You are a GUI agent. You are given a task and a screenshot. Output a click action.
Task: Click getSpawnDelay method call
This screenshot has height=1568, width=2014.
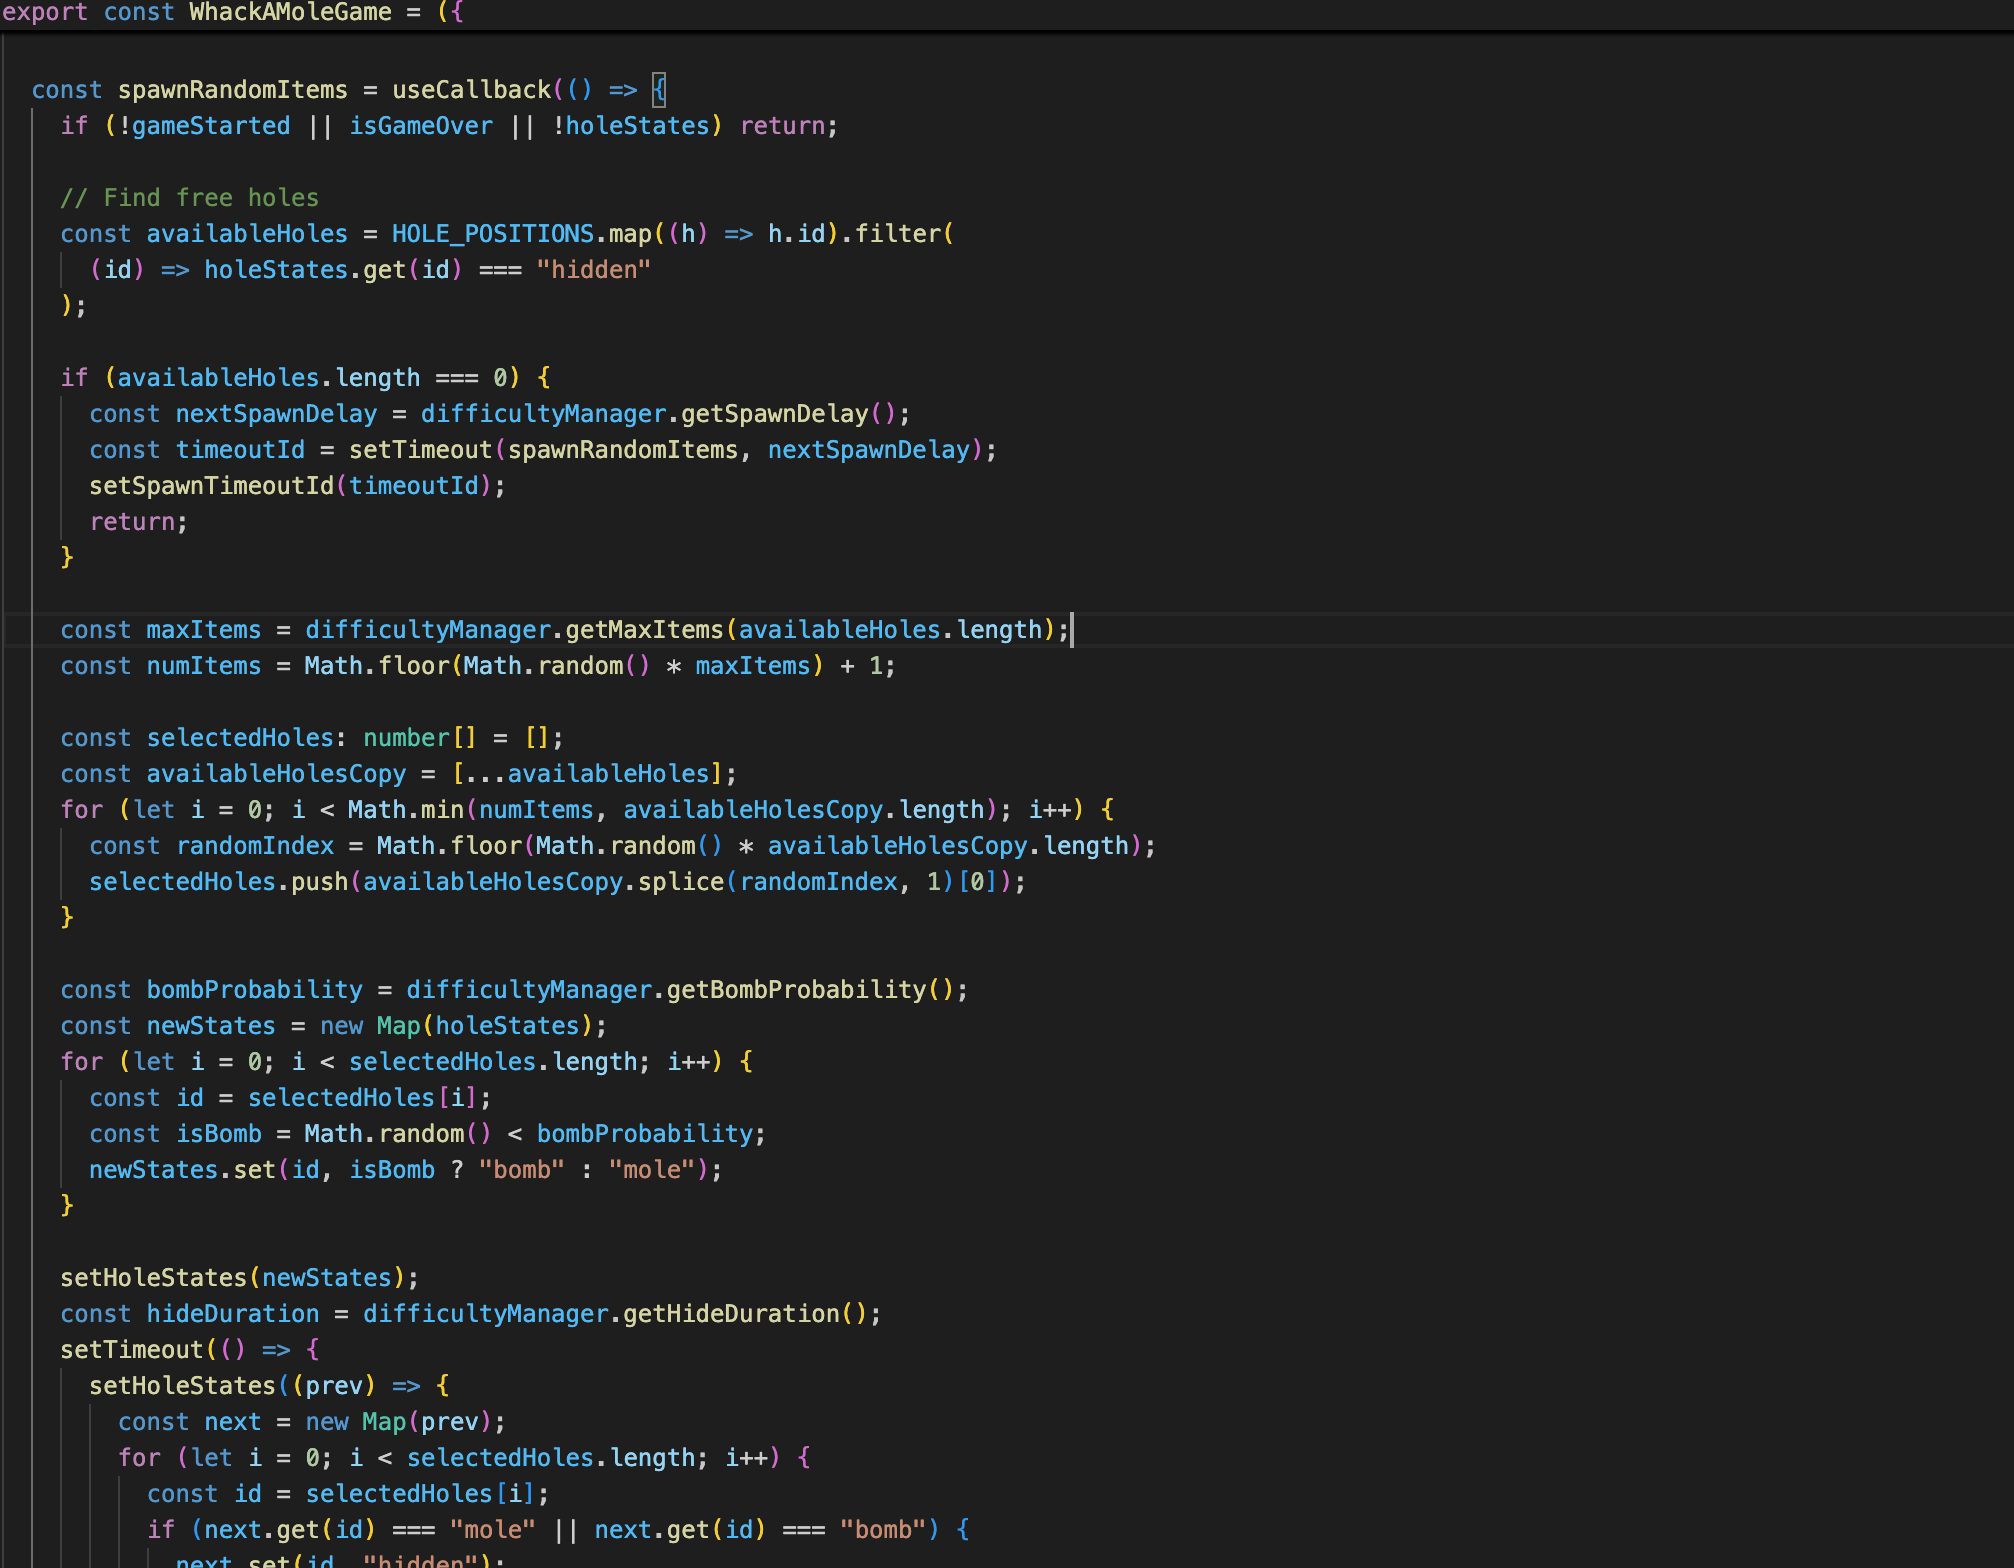click(775, 414)
